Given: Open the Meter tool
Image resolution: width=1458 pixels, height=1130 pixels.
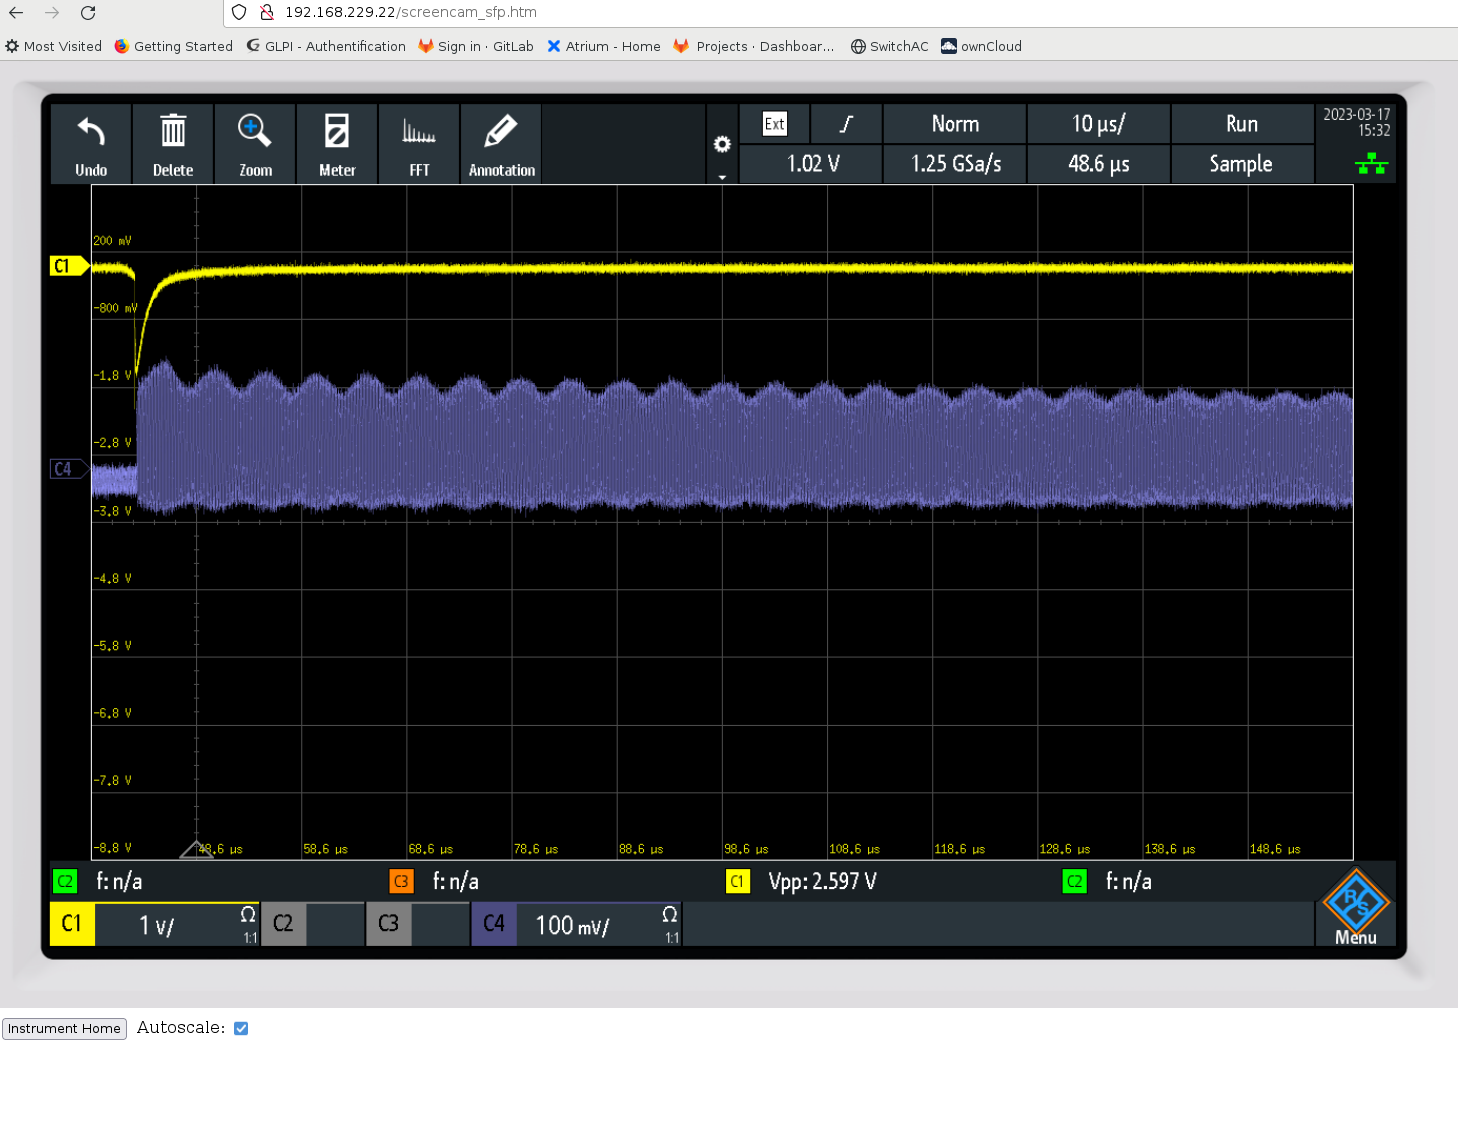Looking at the screenshot, I should click(337, 133).
